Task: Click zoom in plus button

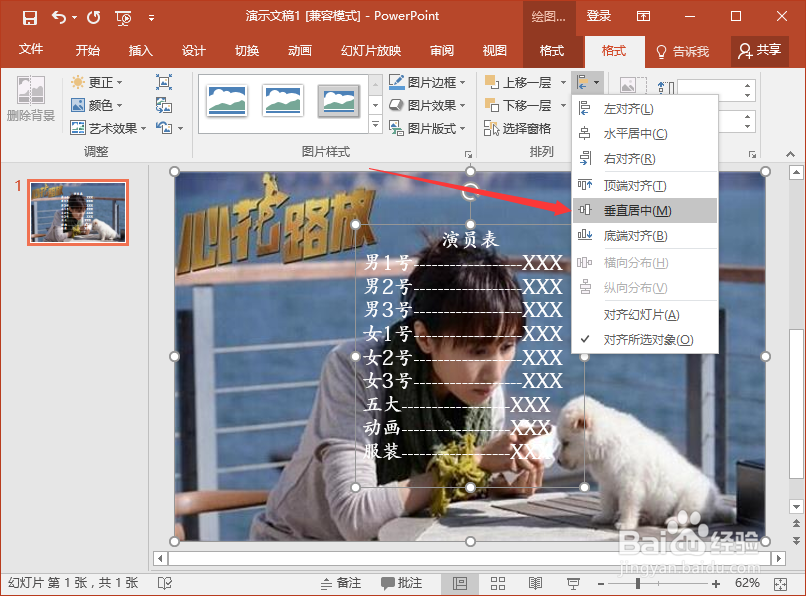Action: pyautogui.click(x=716, y=584)
